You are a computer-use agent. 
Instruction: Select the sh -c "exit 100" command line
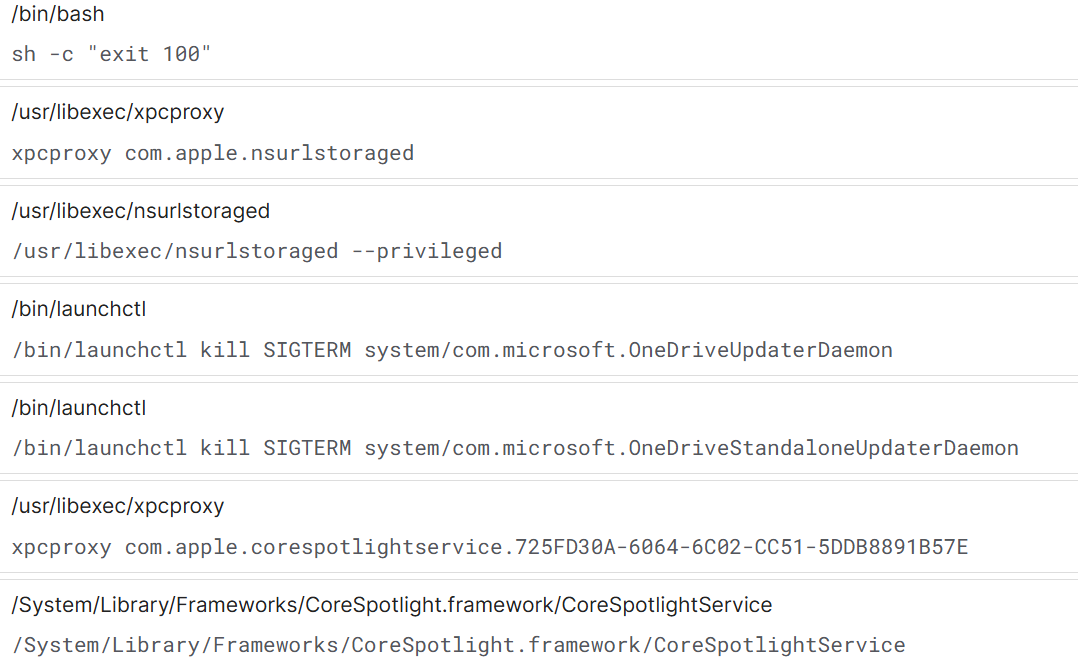click(112, 54)
